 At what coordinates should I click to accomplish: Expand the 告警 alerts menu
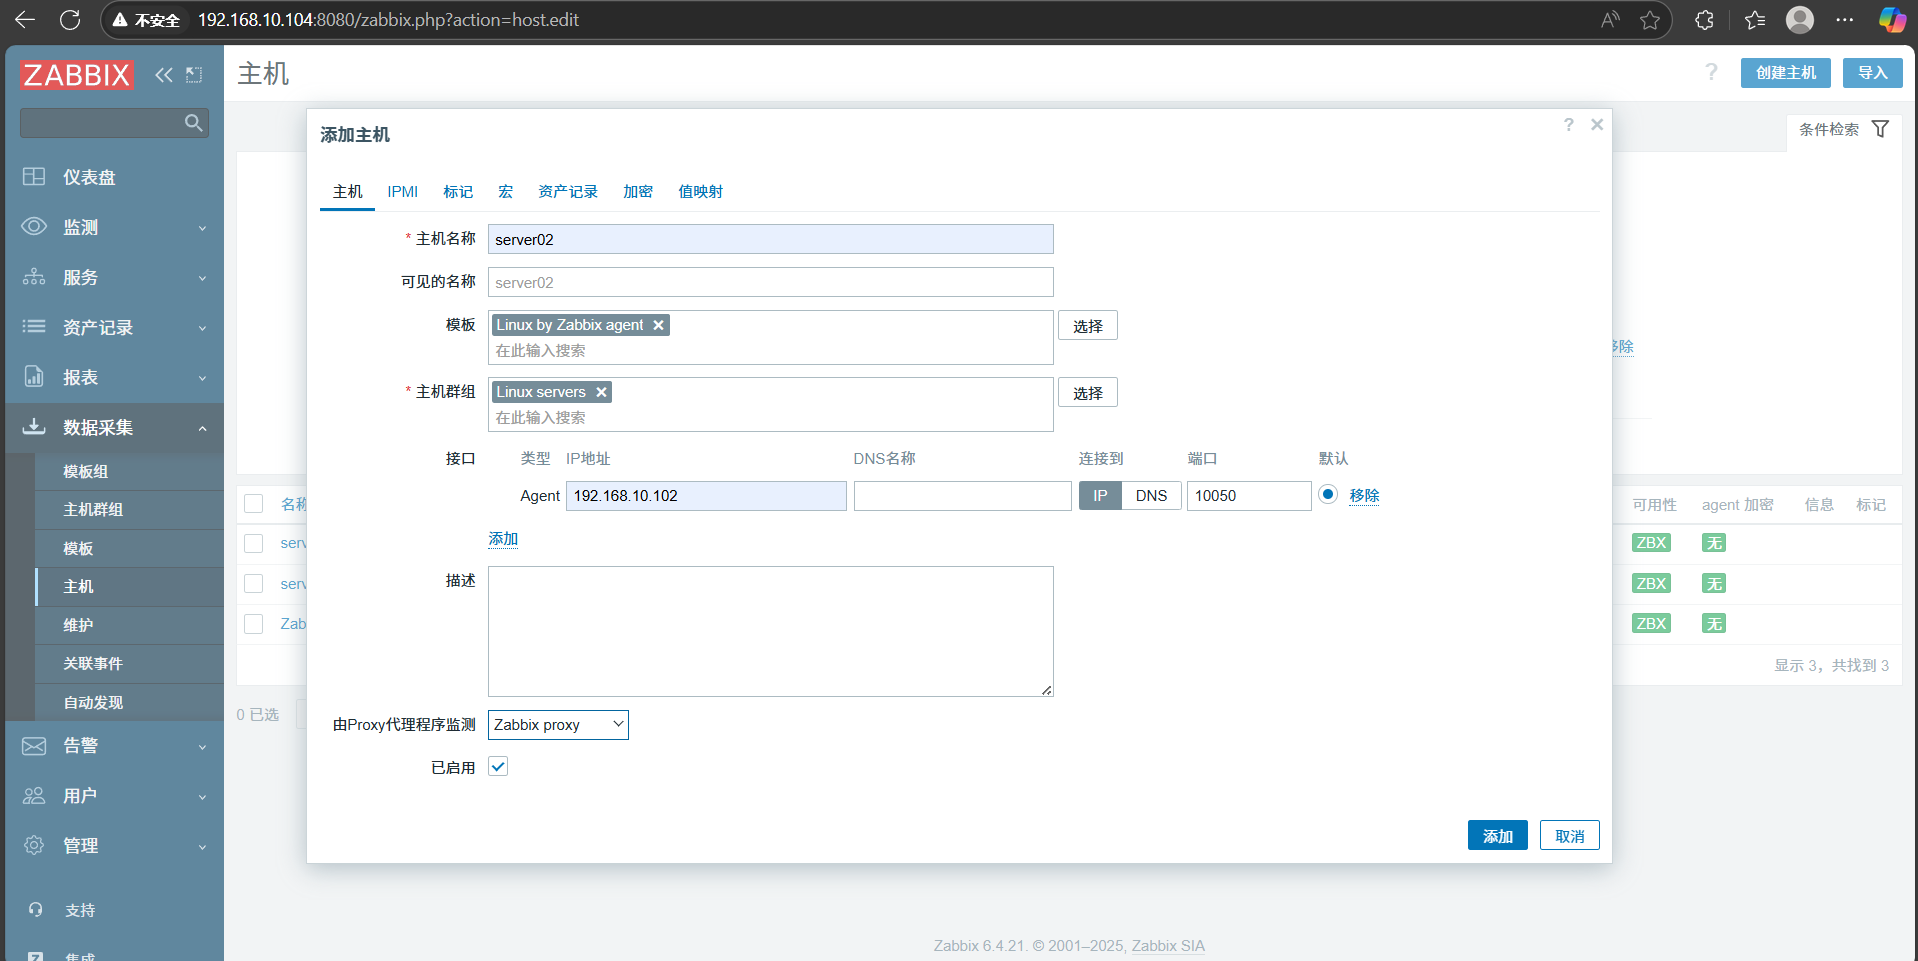coord(114,745)
